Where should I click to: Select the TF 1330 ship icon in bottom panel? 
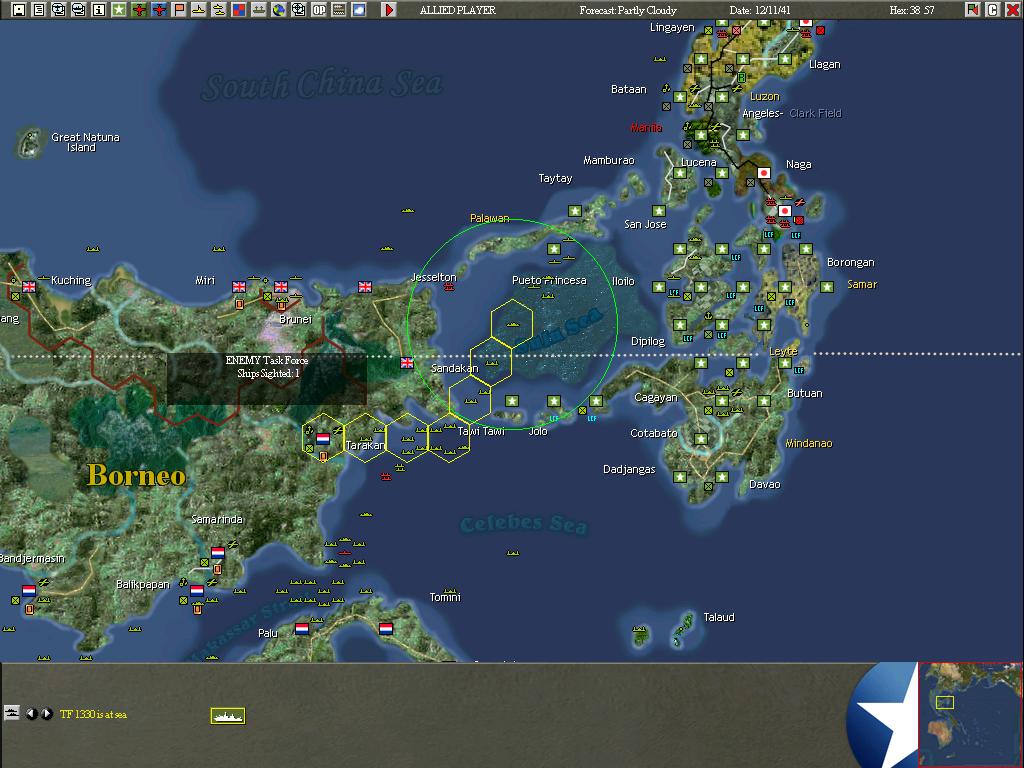tap(228, 716)
